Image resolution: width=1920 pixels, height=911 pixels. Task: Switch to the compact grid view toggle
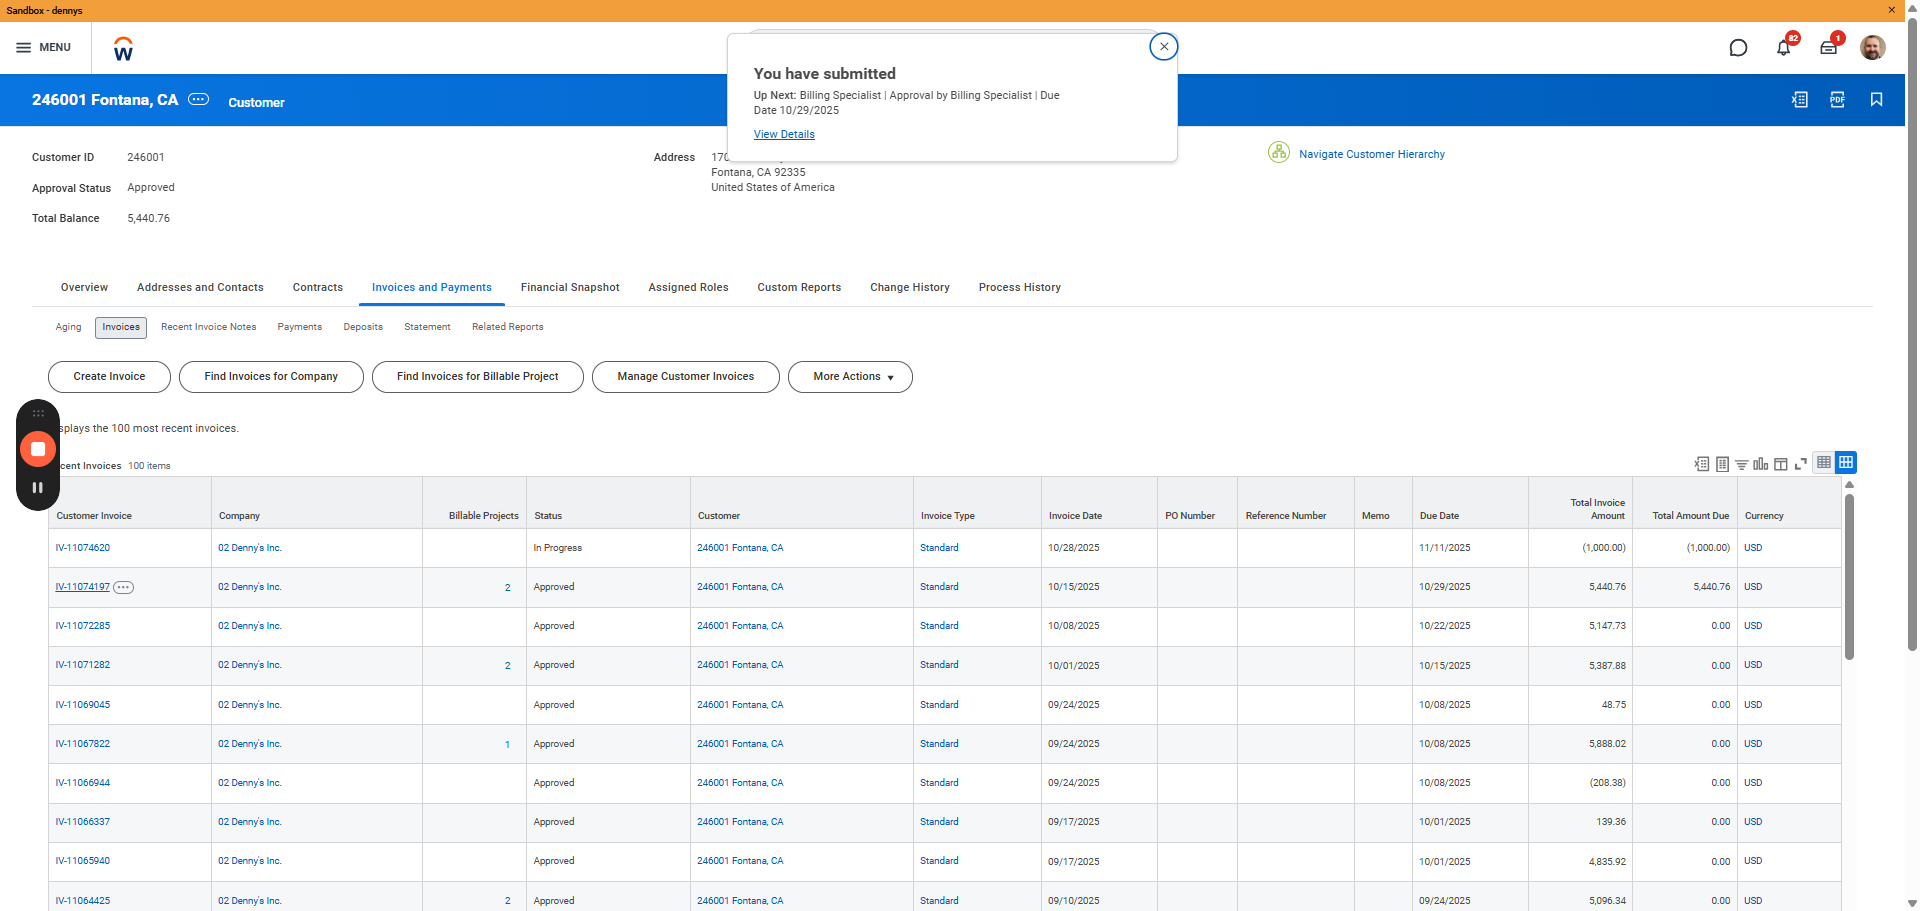(x=1824, y=462)
